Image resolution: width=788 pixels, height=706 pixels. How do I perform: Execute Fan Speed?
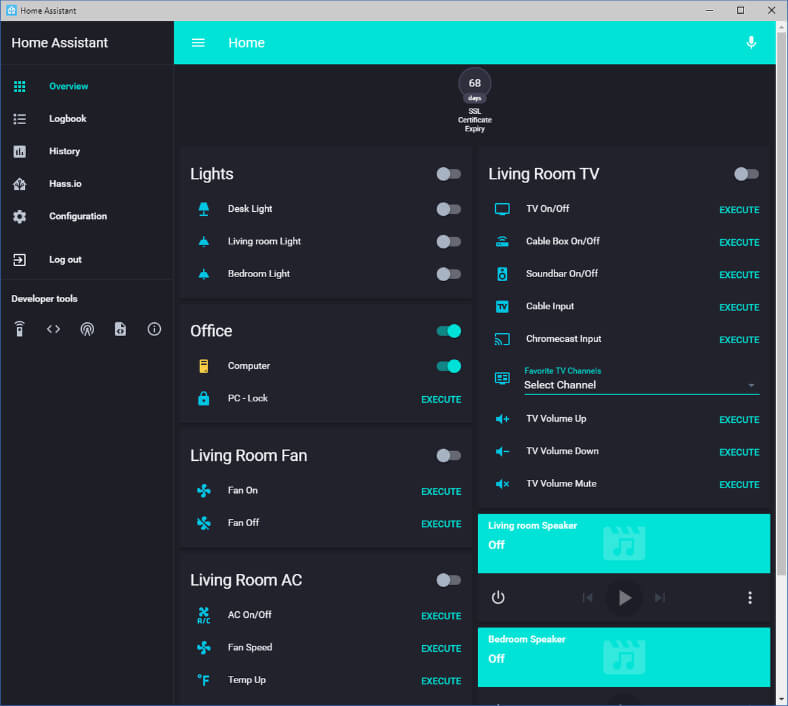tap(441, 649)
